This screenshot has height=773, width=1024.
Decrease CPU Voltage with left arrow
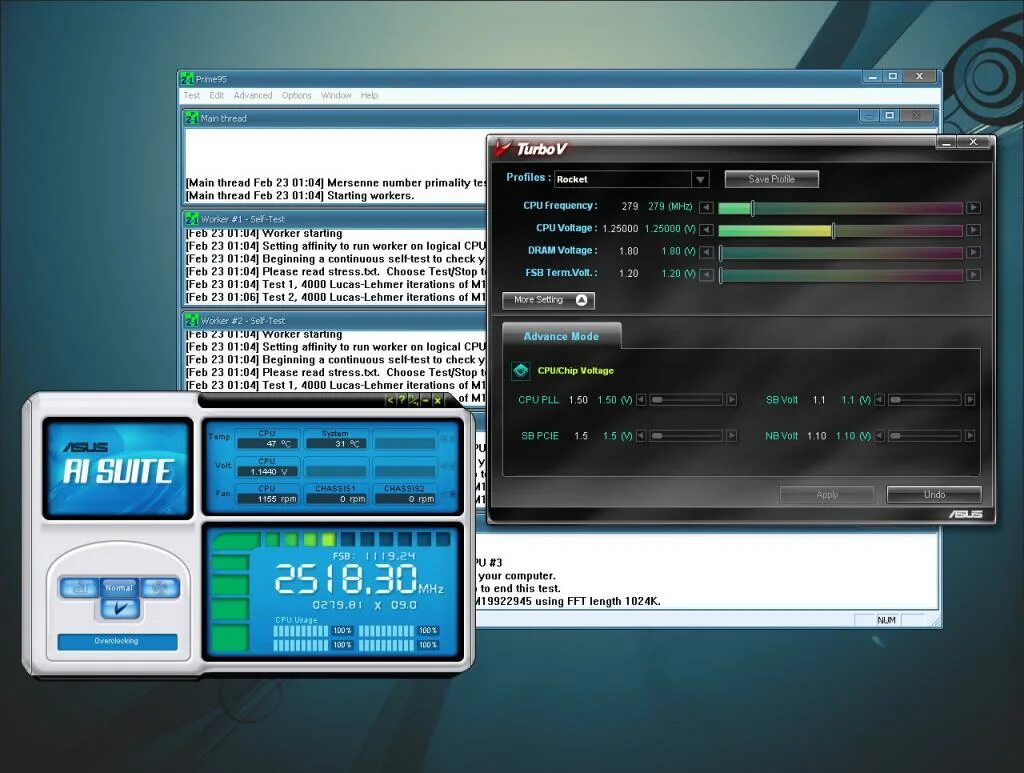(x=705, y=230)
